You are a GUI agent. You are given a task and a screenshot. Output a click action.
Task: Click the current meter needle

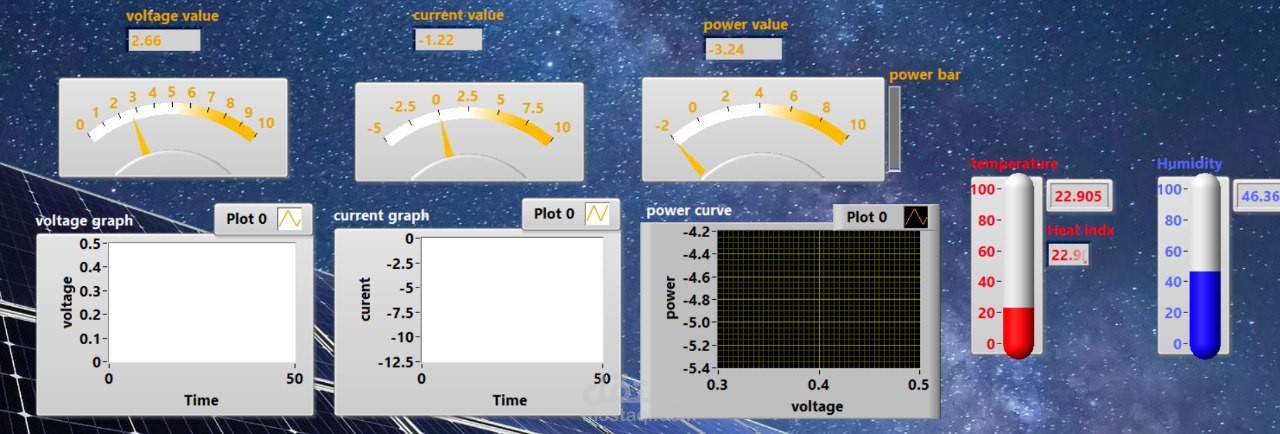click(x=445, y=138)
